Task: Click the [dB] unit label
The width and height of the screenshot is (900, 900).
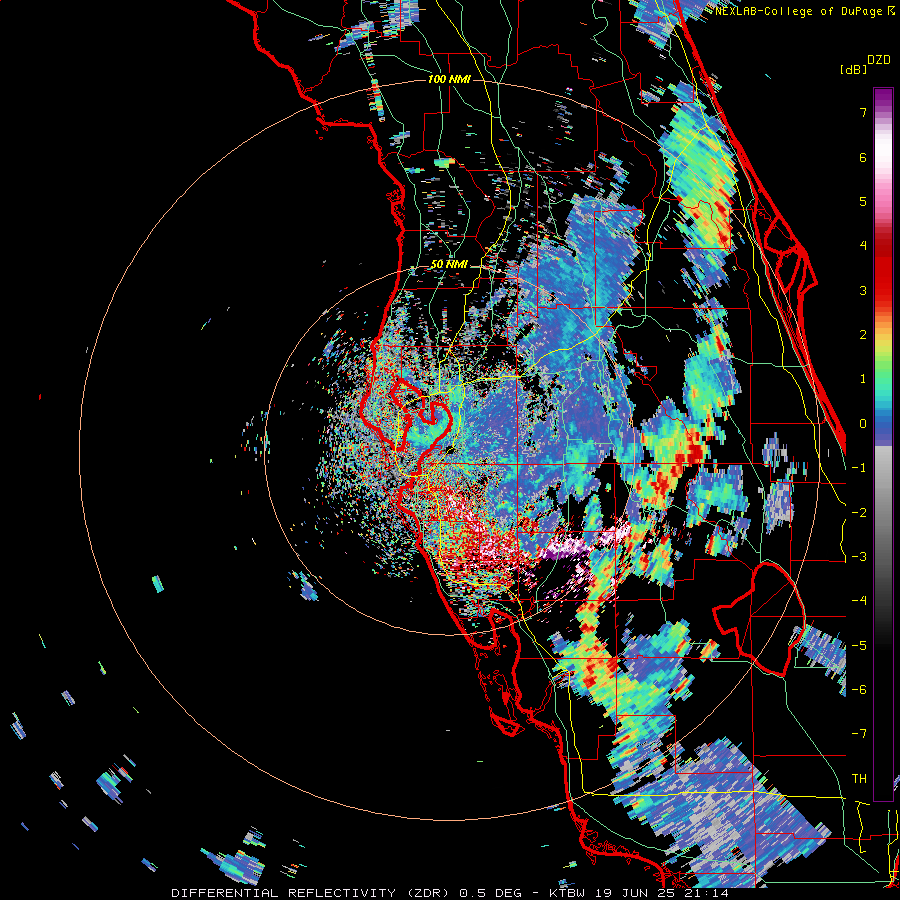Action: tap(854, 69)
